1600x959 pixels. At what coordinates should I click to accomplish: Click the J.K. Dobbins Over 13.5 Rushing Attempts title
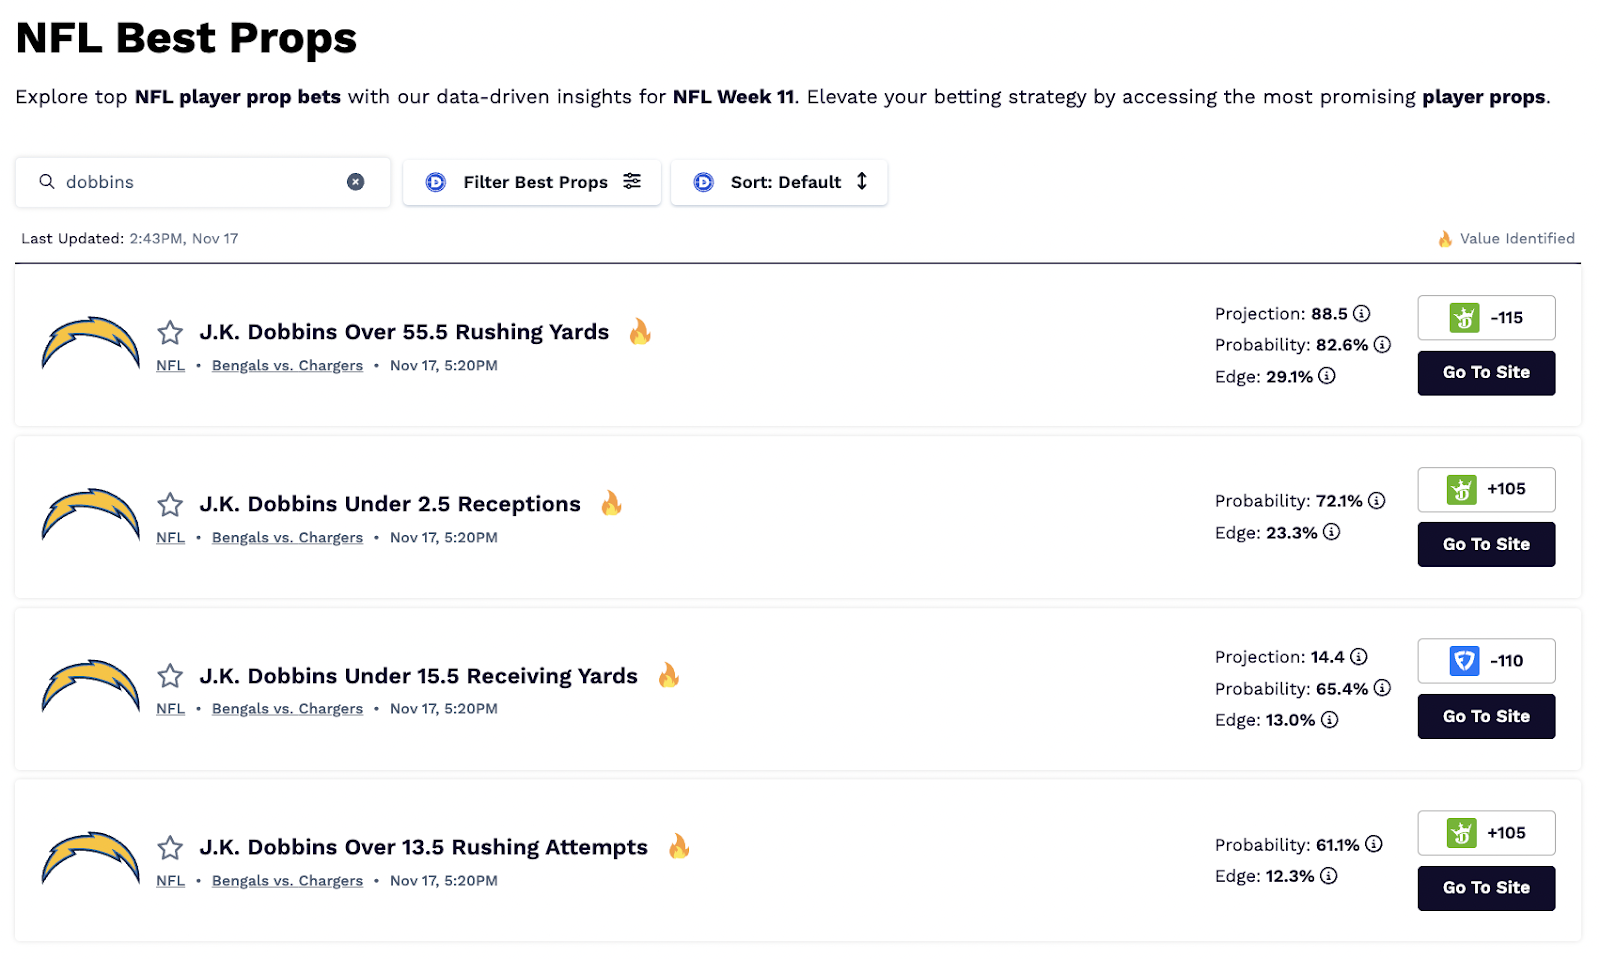pyautogui.click(x=423, y=848)
